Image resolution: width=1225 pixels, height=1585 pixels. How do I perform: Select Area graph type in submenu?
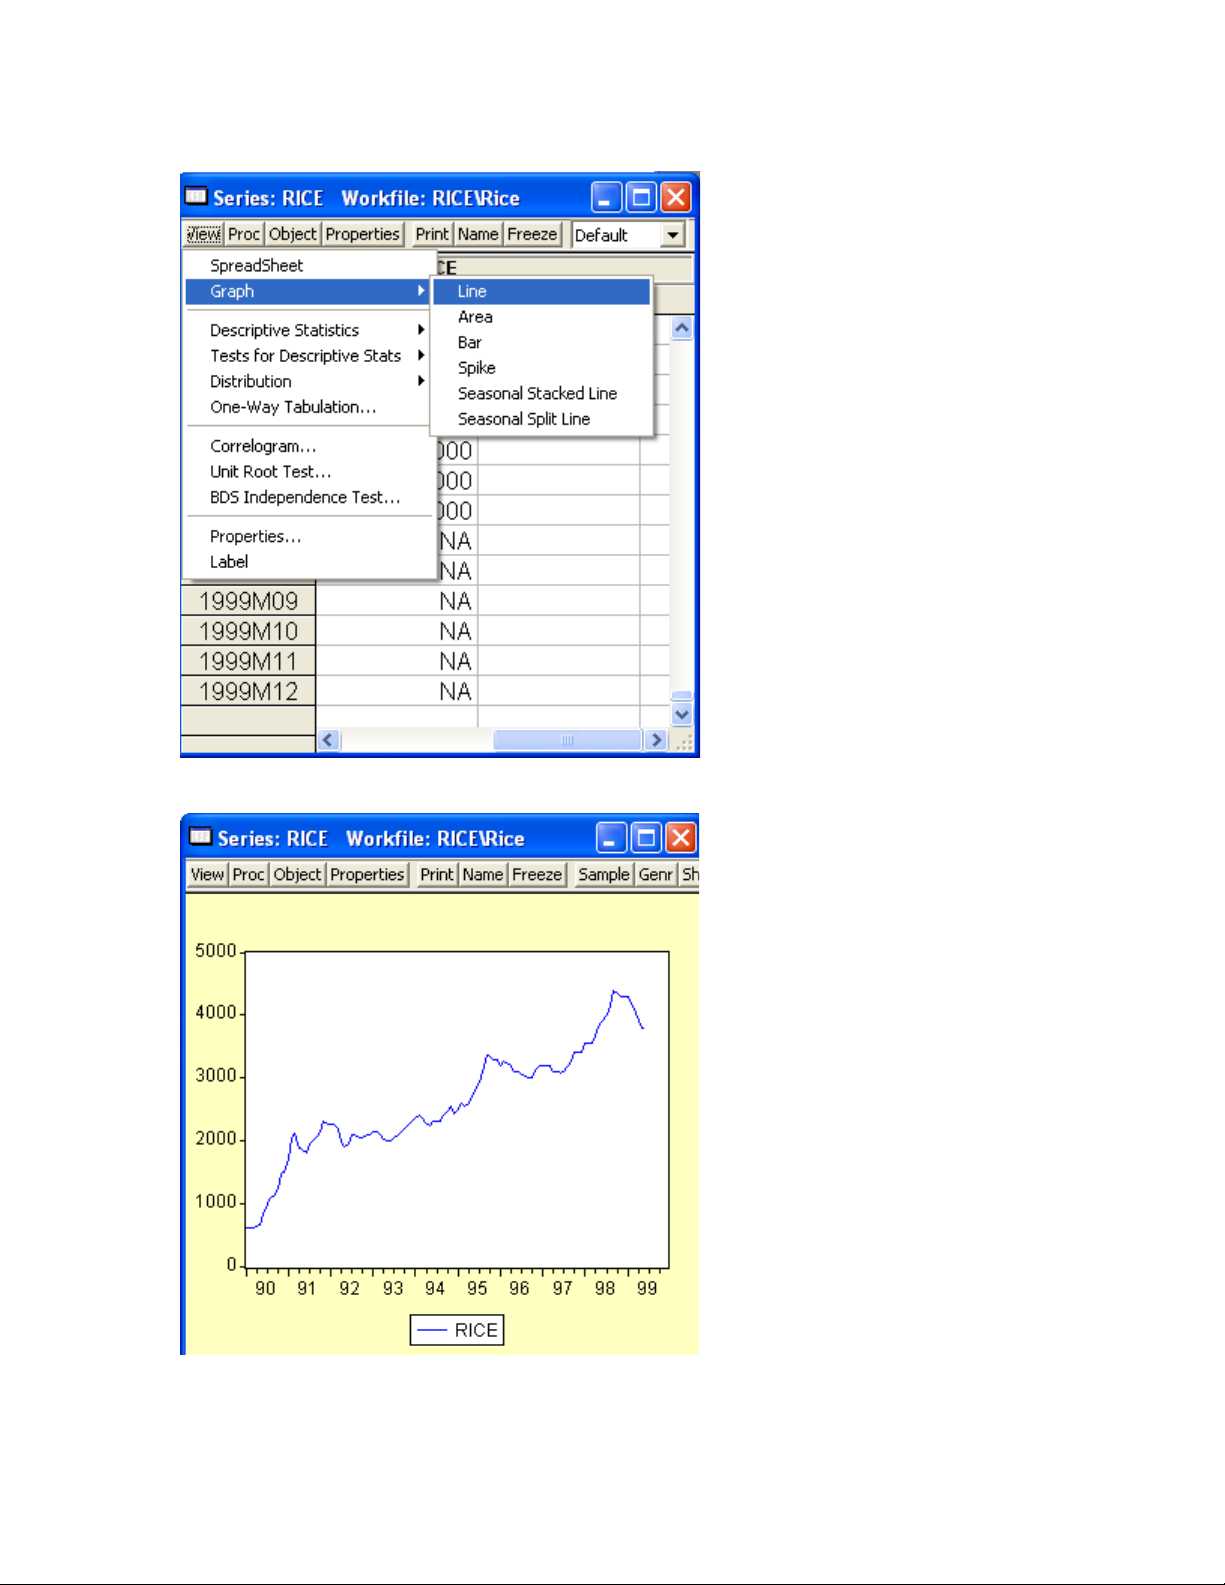click(542, 317)
